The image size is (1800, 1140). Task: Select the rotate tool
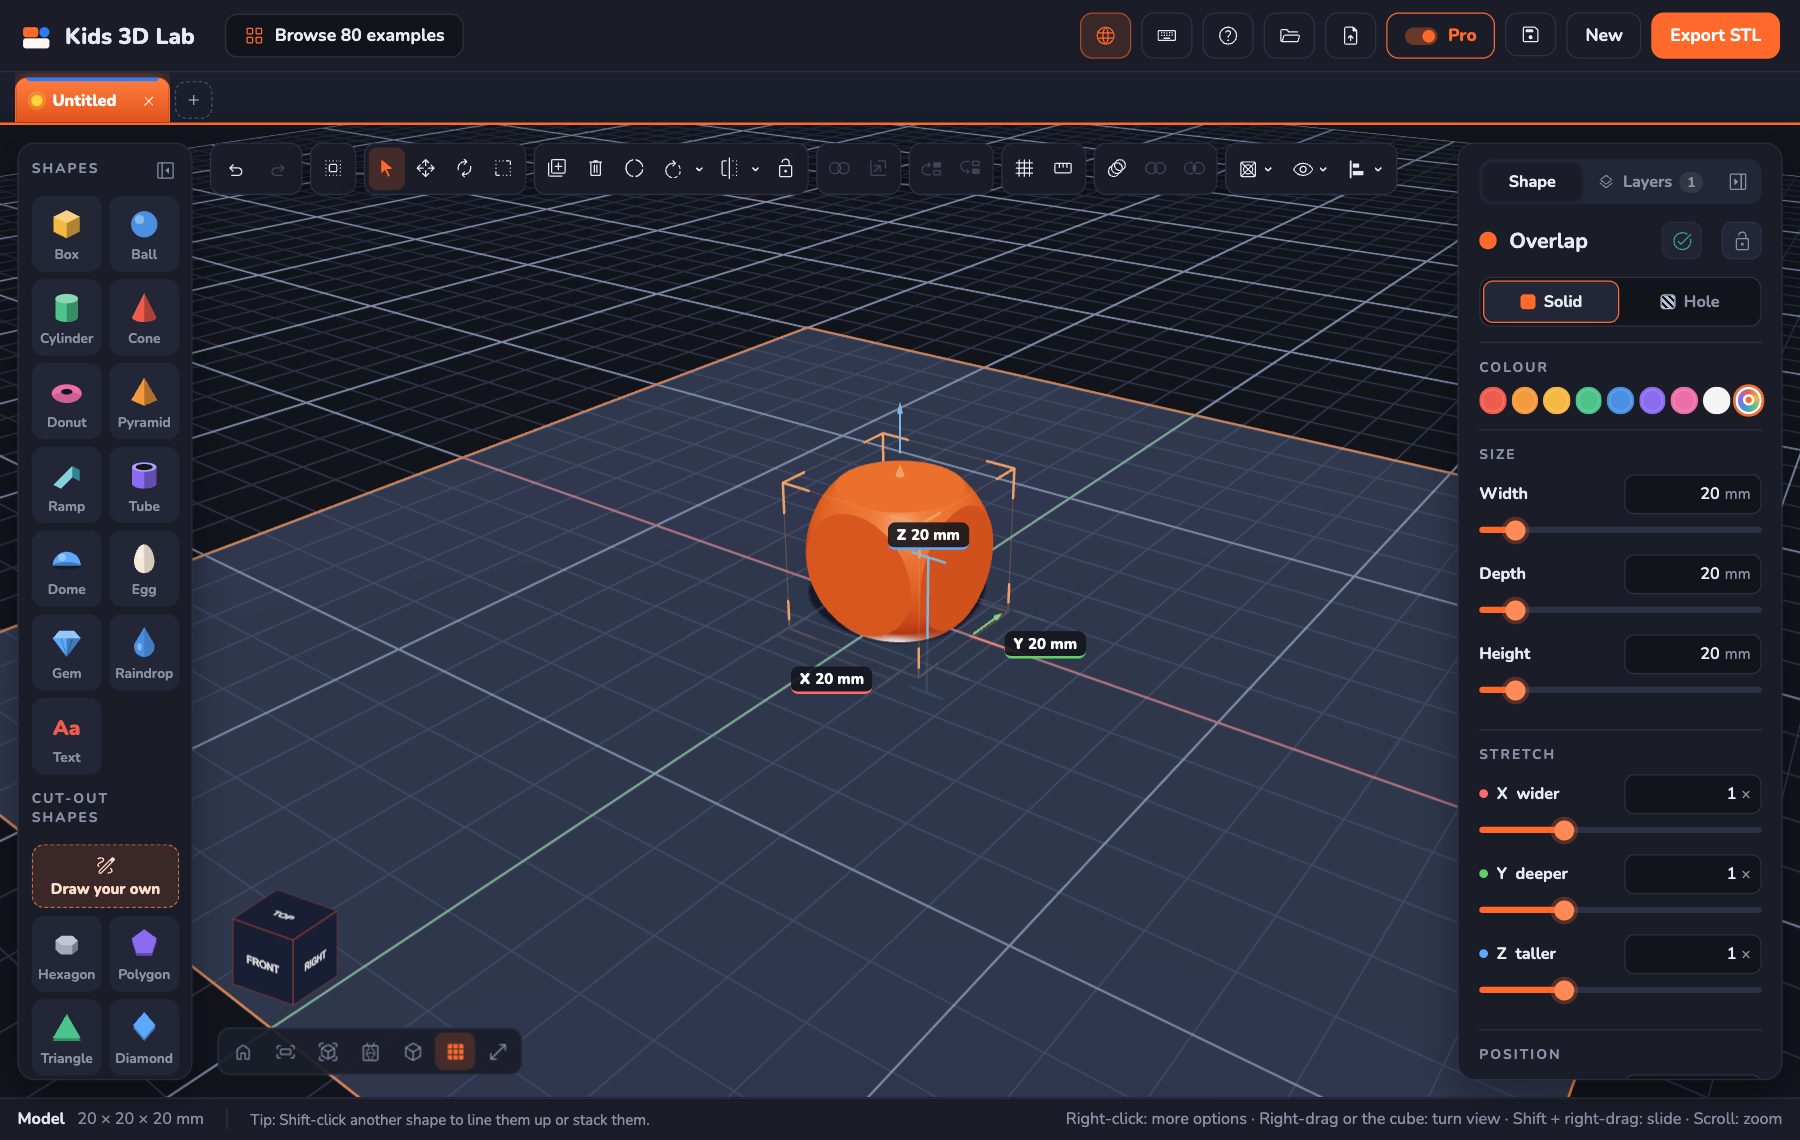[464, 169]
